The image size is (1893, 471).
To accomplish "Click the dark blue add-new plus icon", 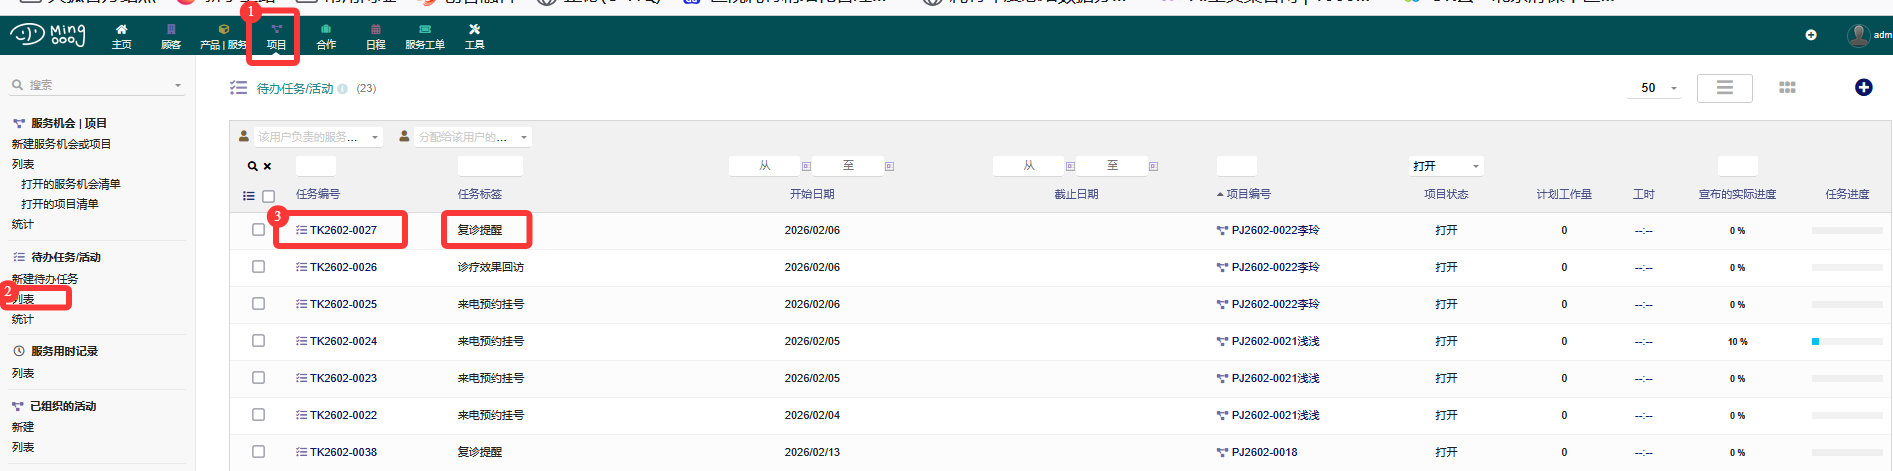I will [1863, 88].
